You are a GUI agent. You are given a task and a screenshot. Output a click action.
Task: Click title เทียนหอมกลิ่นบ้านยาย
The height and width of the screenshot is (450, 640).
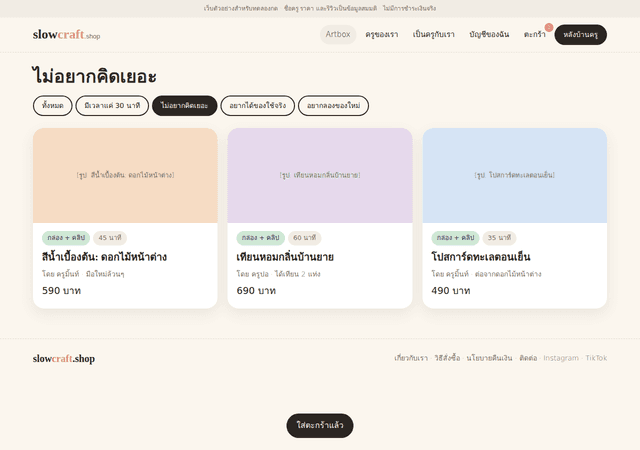coord(285,257)
